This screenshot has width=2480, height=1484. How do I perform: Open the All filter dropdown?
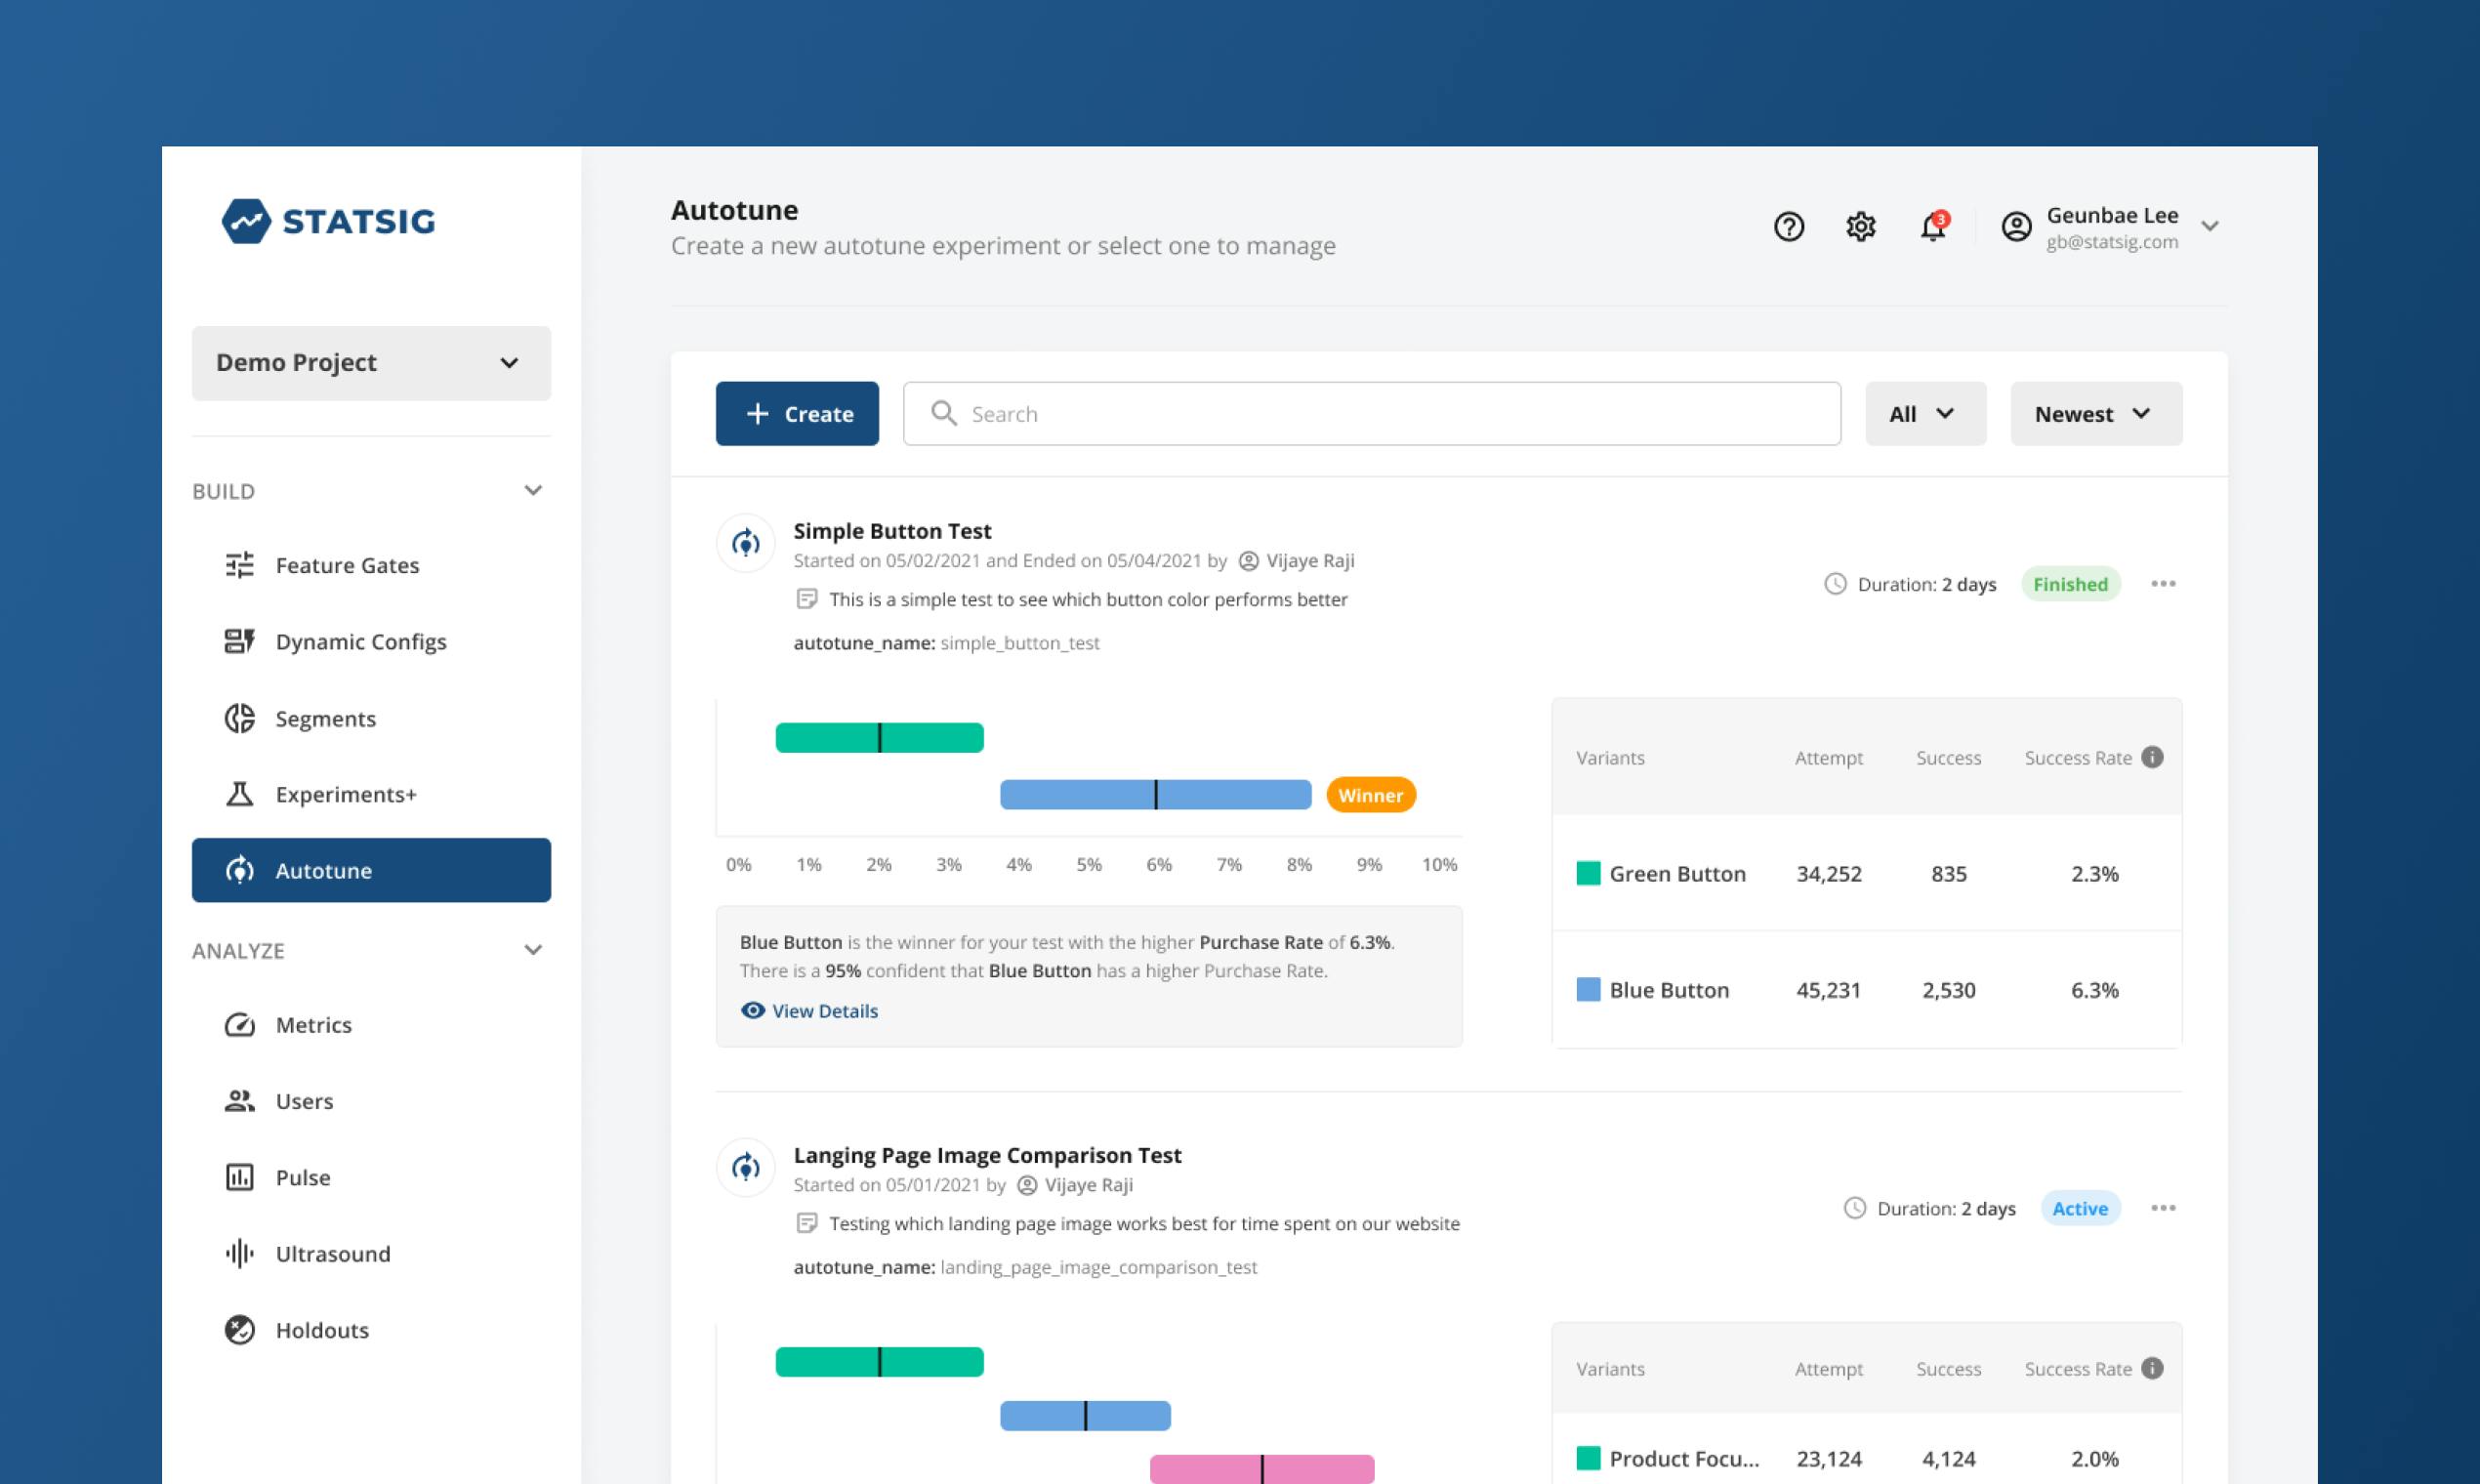pyautogui.click(x=1925, y=413)
